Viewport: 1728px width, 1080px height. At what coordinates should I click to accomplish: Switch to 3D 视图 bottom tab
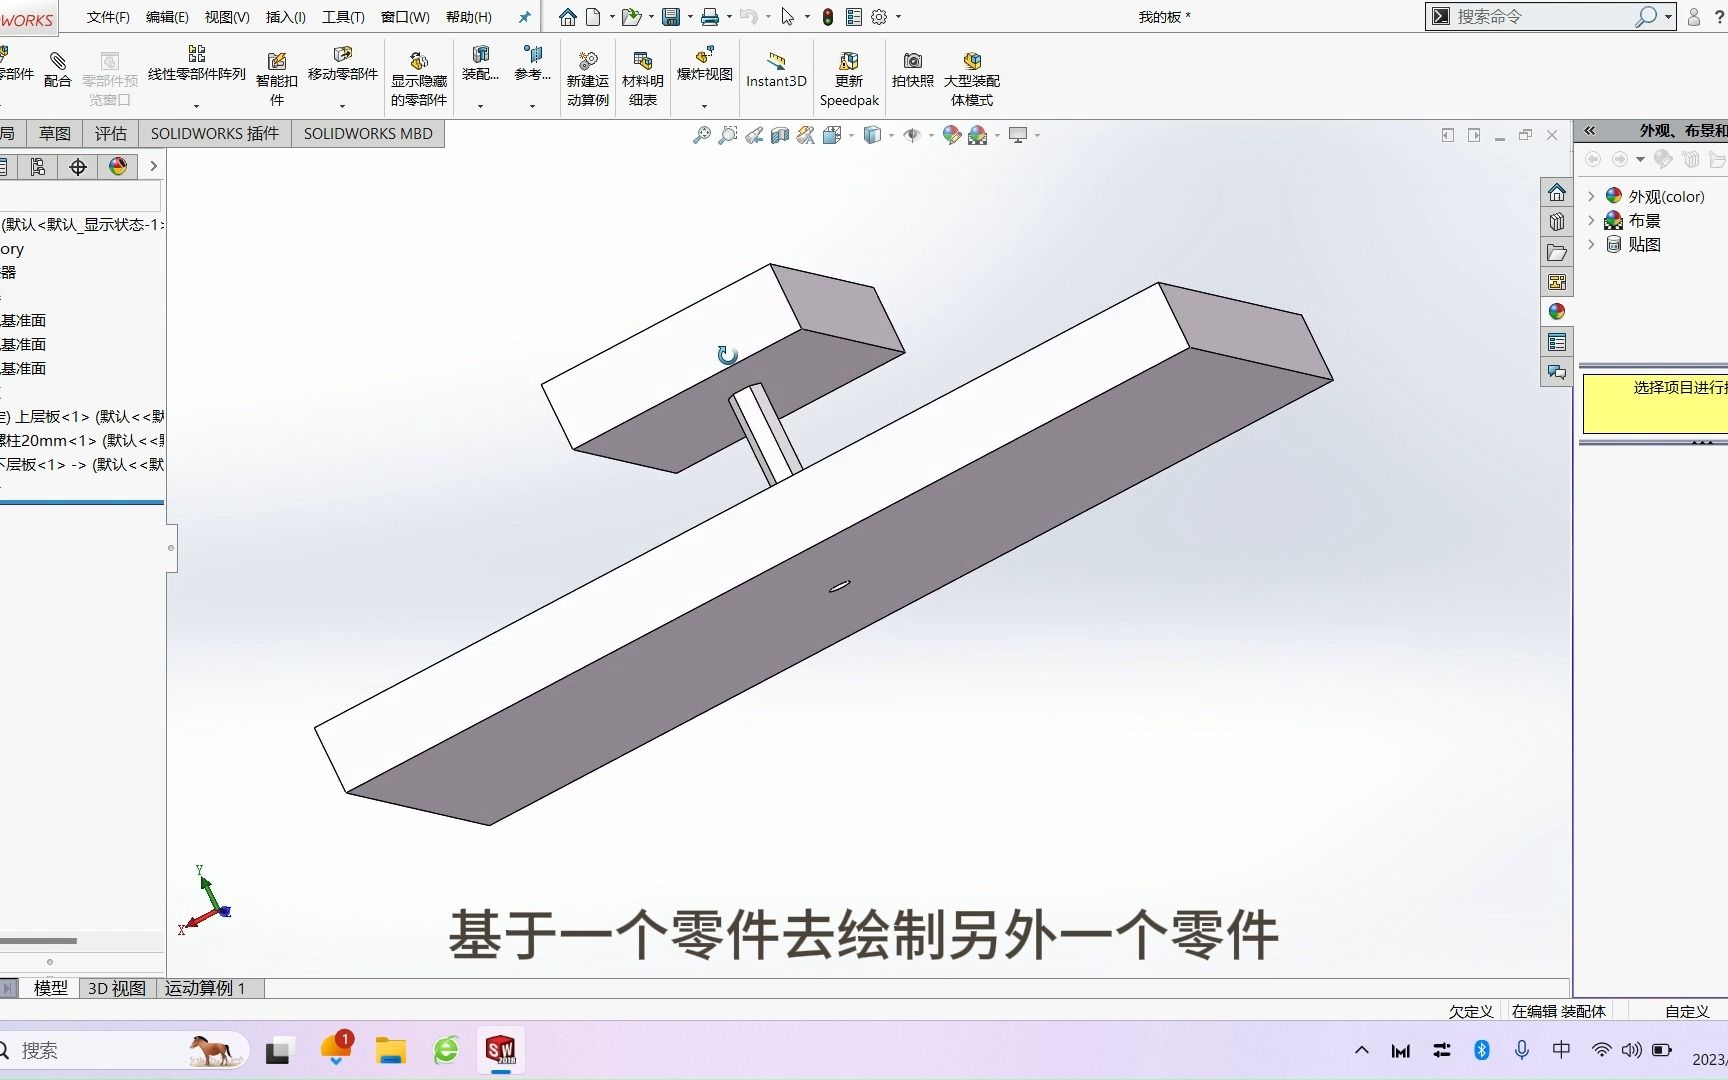coord(117,988)
